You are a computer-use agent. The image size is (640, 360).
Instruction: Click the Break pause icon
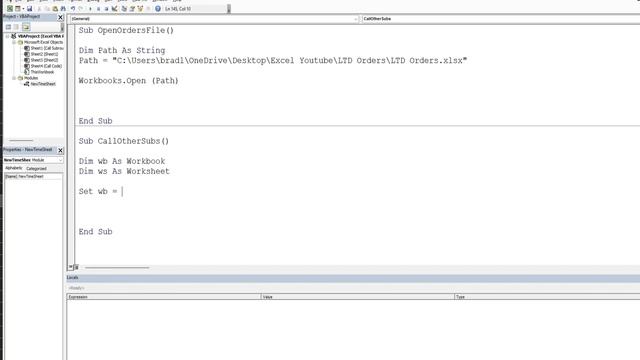point(98,9)
